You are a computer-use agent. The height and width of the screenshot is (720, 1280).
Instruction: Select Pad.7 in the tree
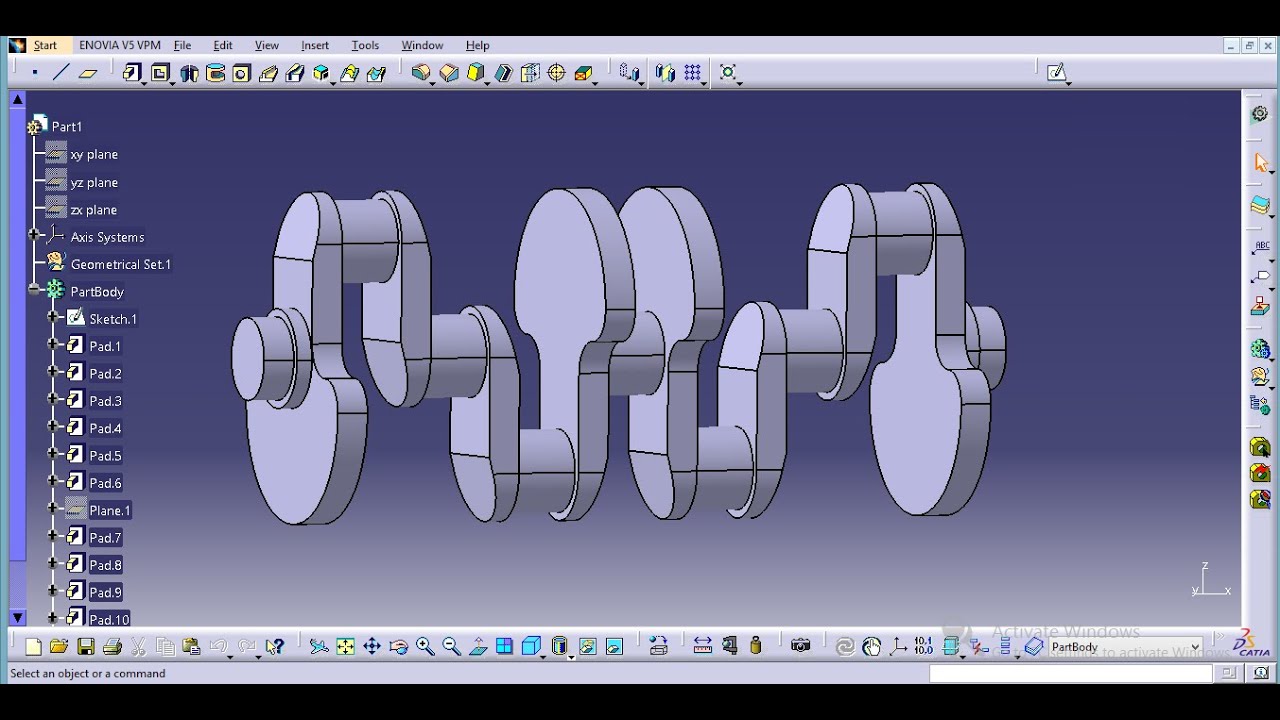[105, 538]
